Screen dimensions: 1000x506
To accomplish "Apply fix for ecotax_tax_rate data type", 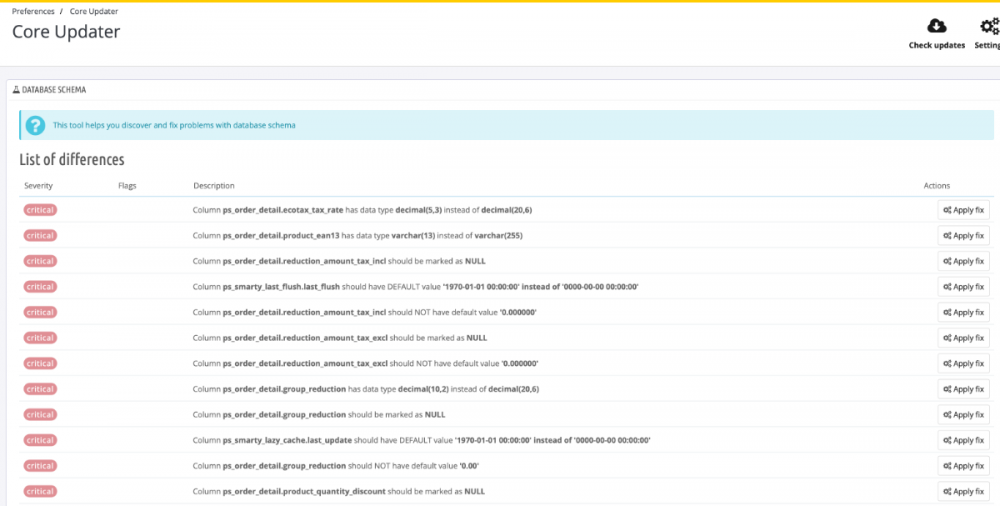I will point(963,210).
